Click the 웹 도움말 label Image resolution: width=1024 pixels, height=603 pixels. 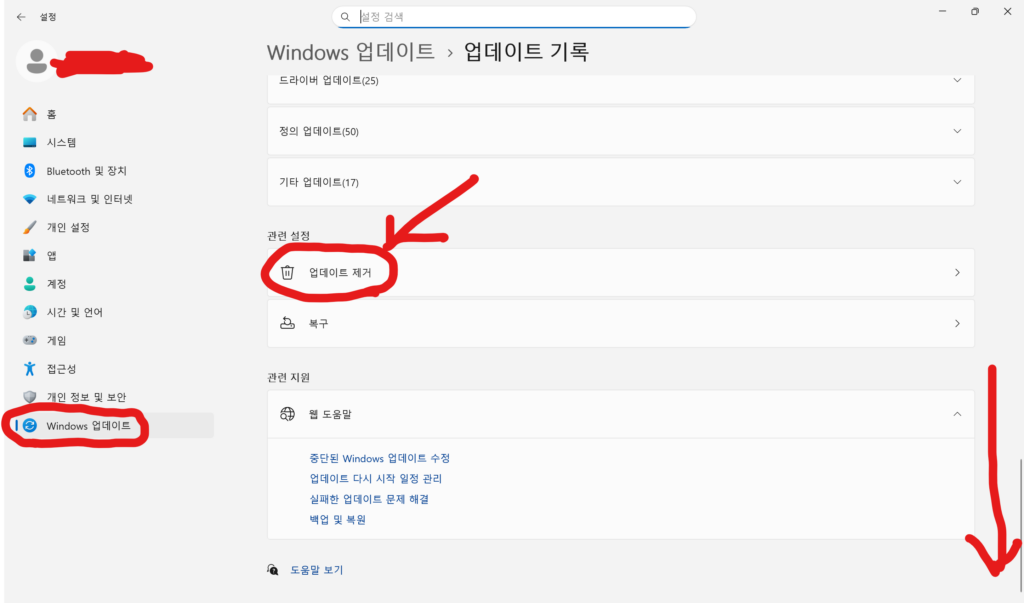(x=330, y=414)
